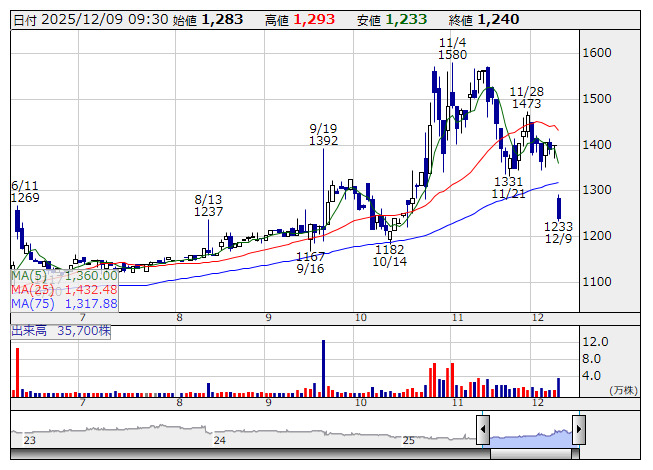
Task: Click the 12/9 1233 low candlestick
Action: [559, 207]
